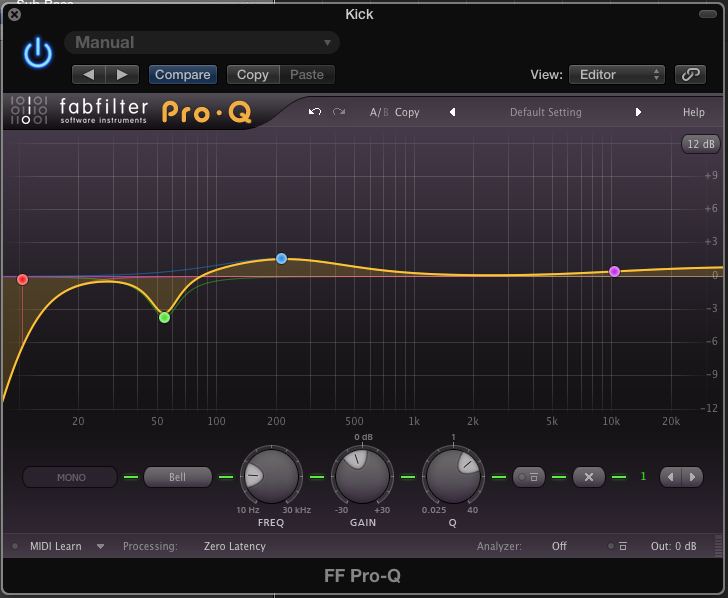Screen dimensions: 728x598
Task: Click the Bell filter shape button
Action: pyautogui.click(x=177, y=477)
